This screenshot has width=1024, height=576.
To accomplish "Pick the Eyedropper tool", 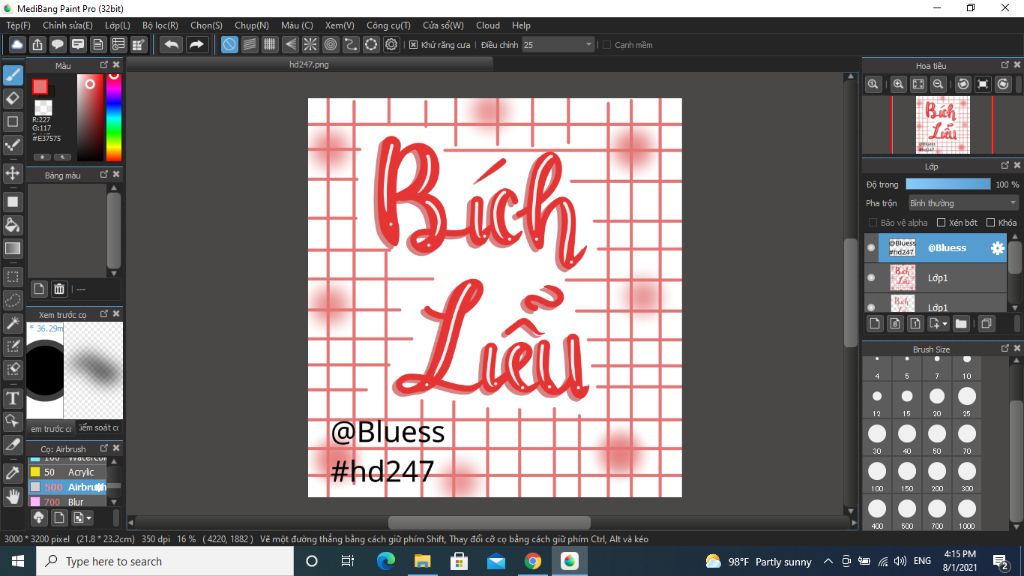I will pos(12,473).
